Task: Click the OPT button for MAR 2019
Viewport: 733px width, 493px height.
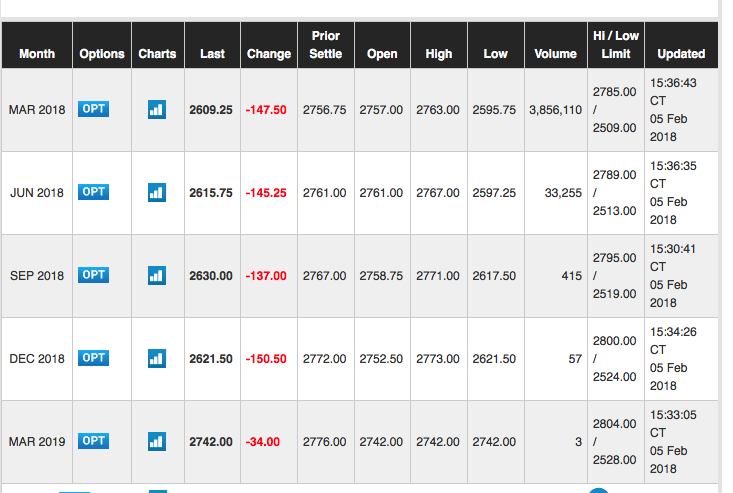Action: click(93, 441)
